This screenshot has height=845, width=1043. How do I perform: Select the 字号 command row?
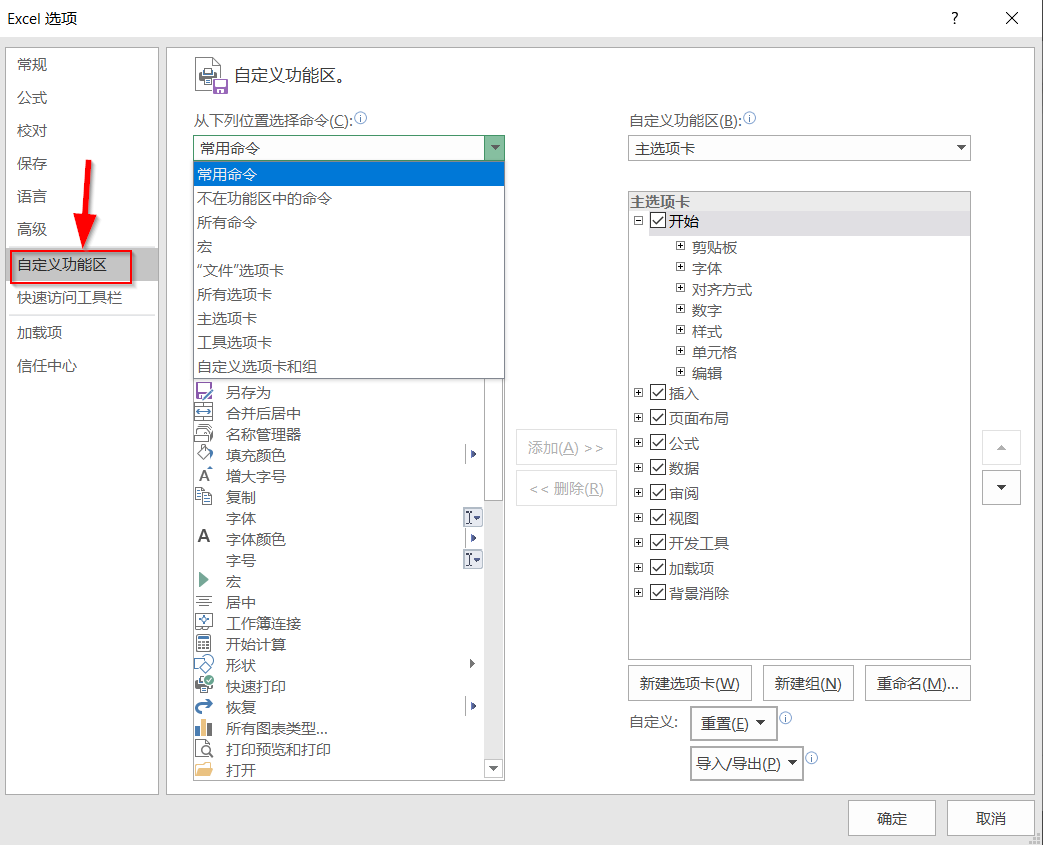pyautogui.click(x=340, y=560)
